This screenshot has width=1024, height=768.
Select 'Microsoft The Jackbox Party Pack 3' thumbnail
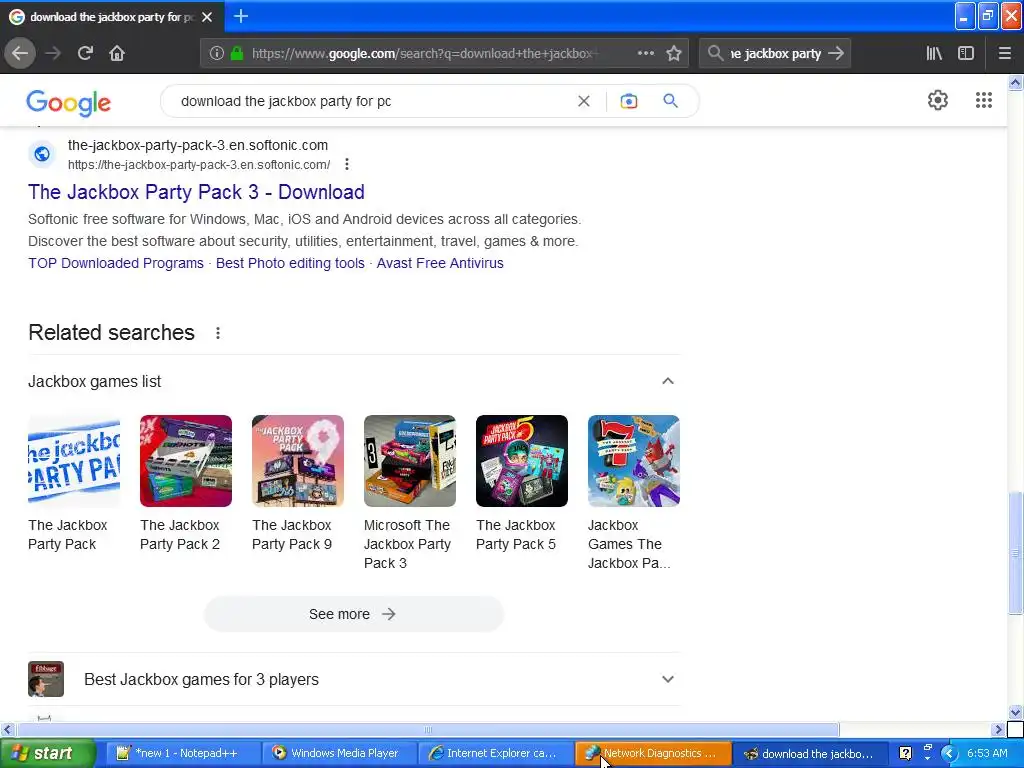(x=409, y=460)
